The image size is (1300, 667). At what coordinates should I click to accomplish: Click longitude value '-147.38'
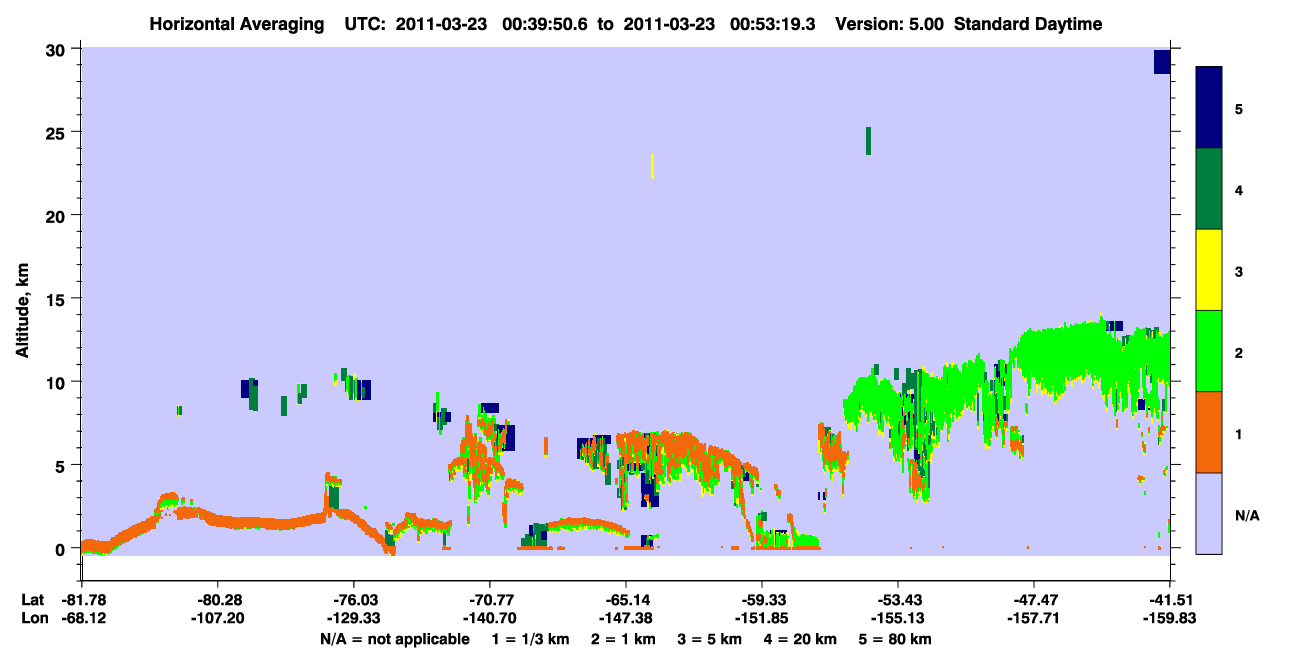(x=625, y=618)
